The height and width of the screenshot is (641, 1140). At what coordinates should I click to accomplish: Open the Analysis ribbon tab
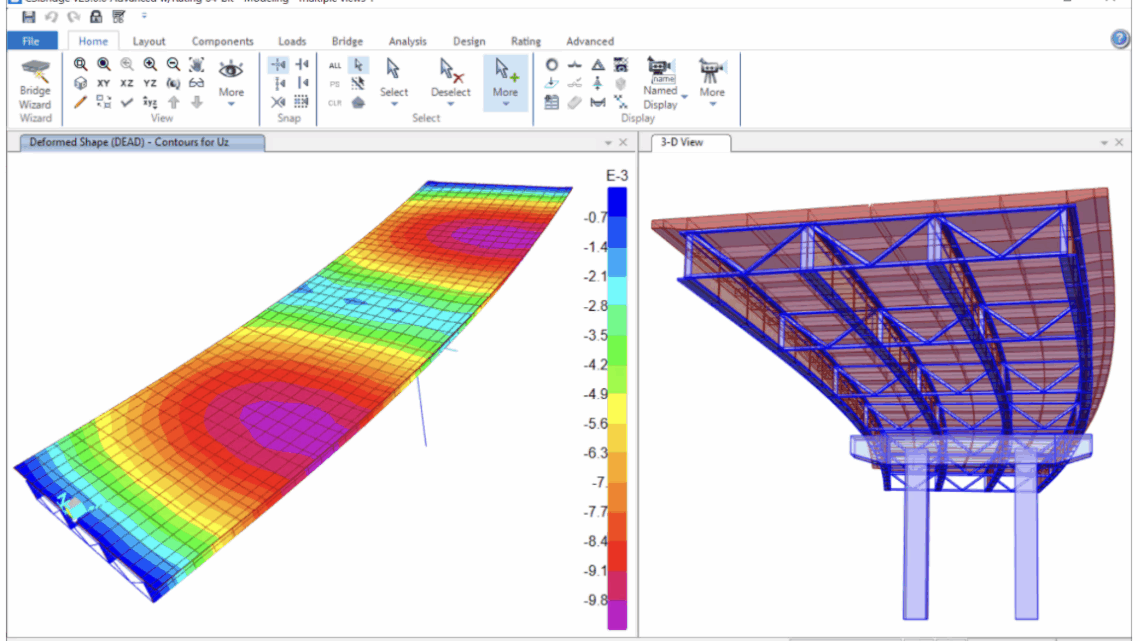[x=407, y=41]
